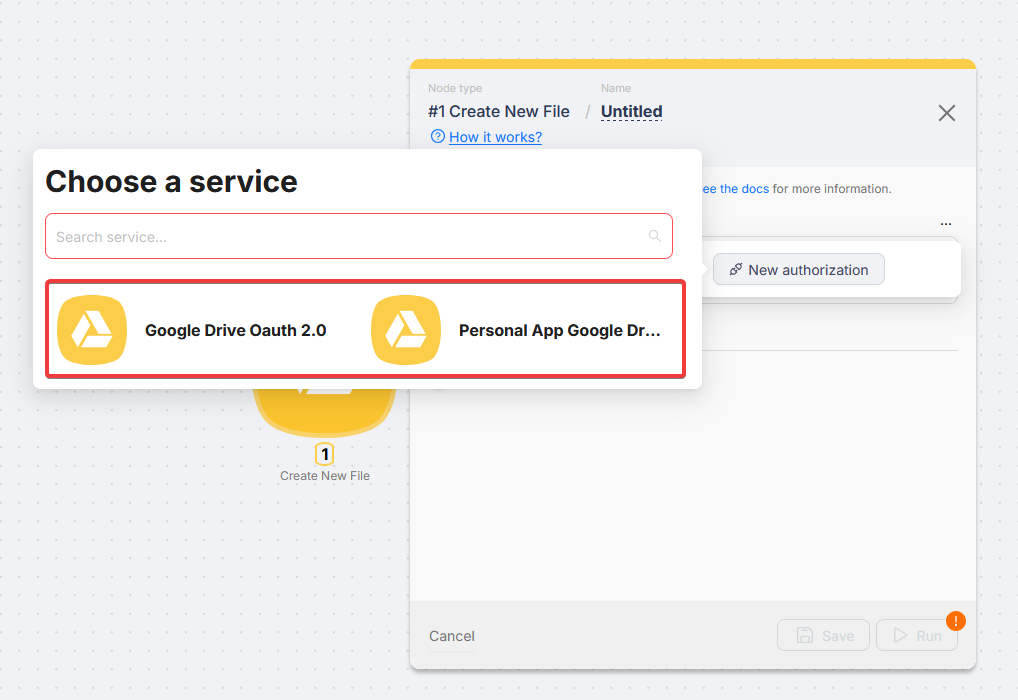Click the floppy disk Save icon
The width and height of the screenshot is (1018, 700).
point(805,636)
